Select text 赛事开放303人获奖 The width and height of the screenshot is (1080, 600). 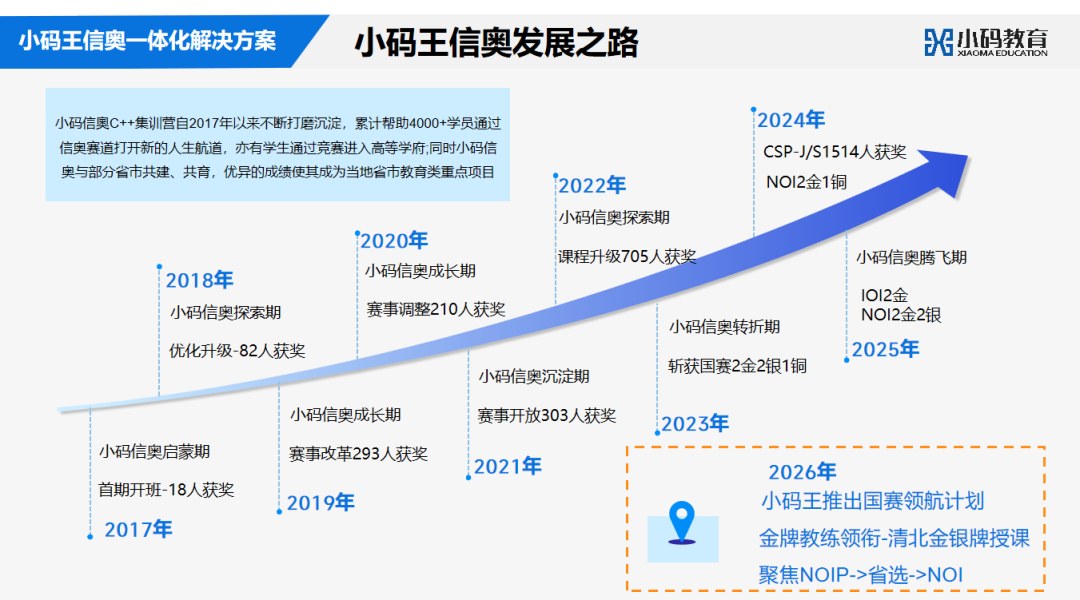click(547, 415)
